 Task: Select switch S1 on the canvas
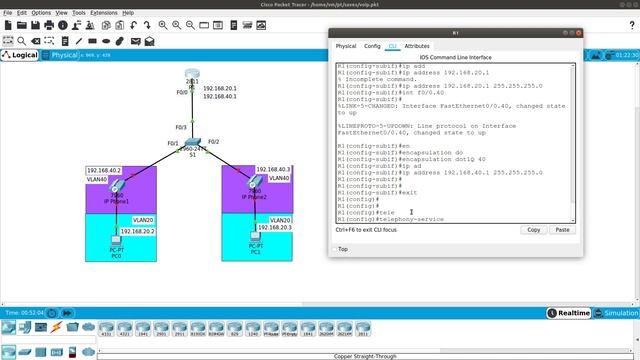tap(192, 142)
